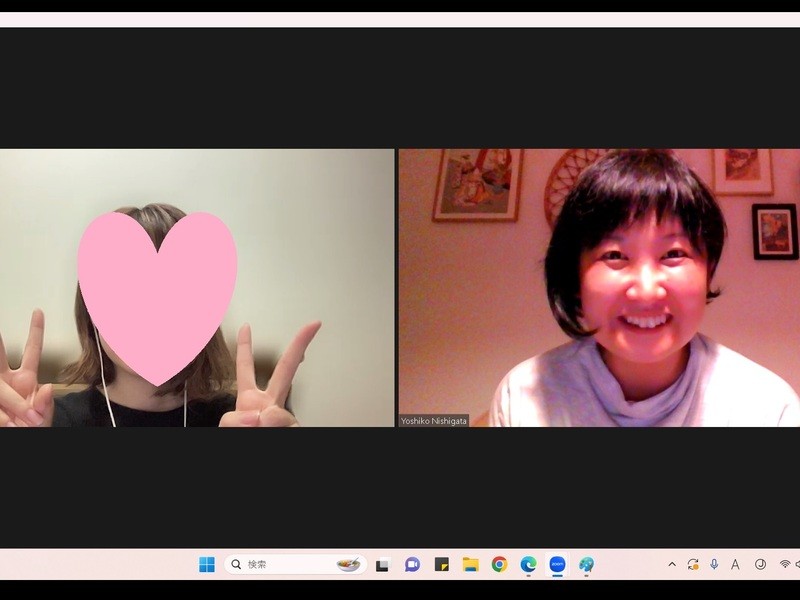
Task: Open the Windows Start menu
Action: (x=207, y=564)
